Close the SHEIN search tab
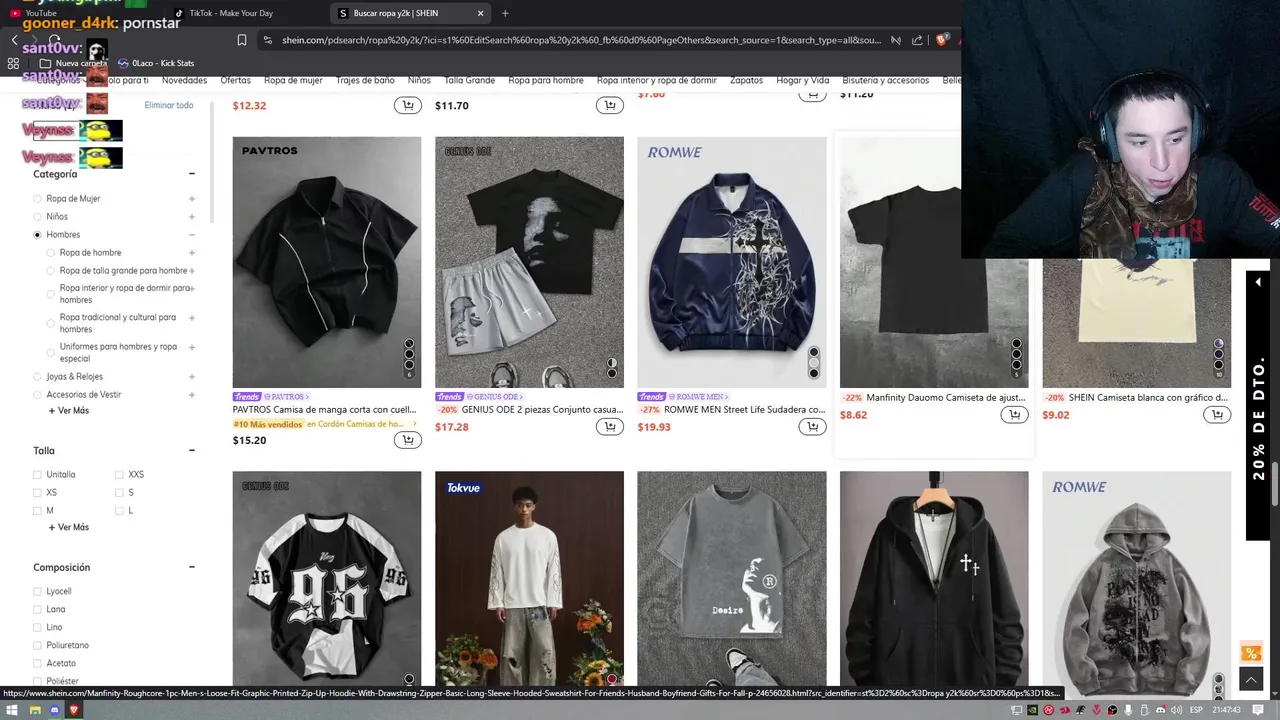The height and width of the screenshot is (720, 1280). click(x=480, y=13)
